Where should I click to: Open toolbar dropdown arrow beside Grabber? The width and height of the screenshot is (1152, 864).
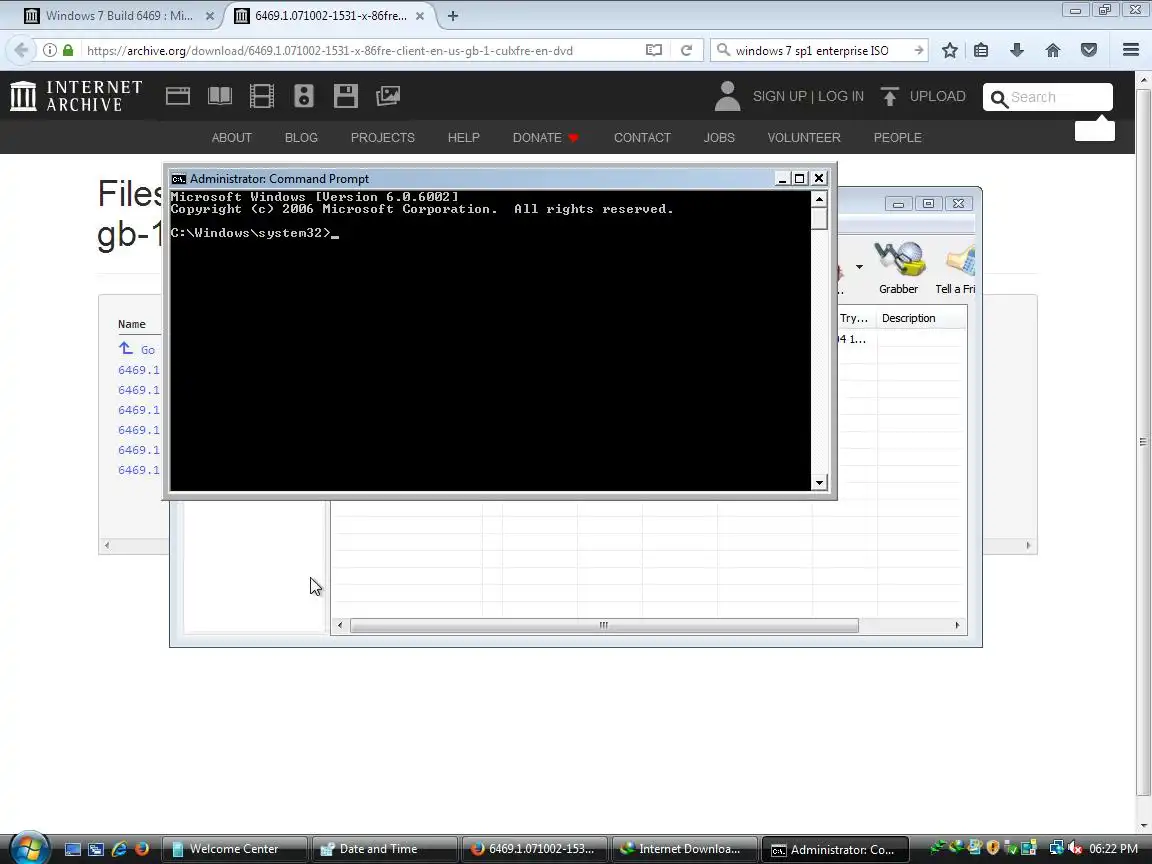point(859,267)
